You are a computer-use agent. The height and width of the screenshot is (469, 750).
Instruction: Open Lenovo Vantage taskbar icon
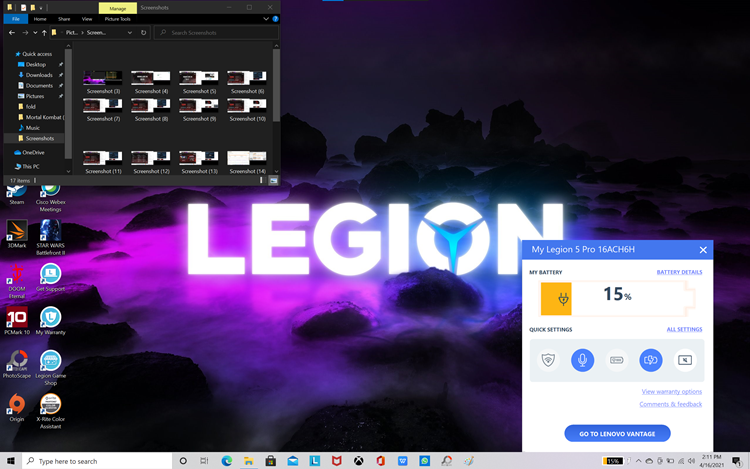tap(314, 461)
